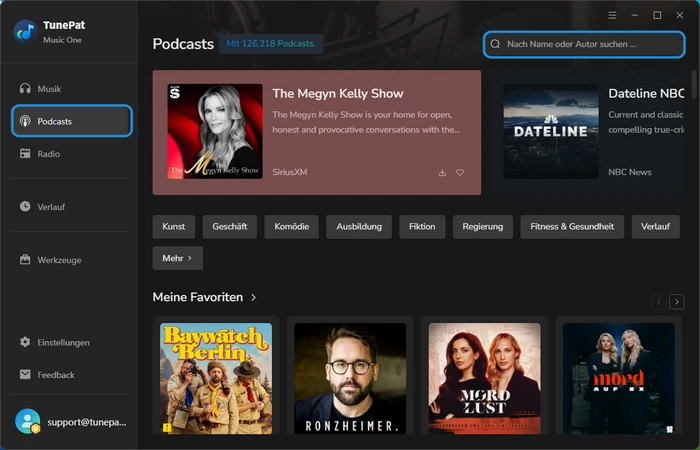
Task: Click the toolbox icon beside Werkzeuge
Action: [x=25, y=259]
